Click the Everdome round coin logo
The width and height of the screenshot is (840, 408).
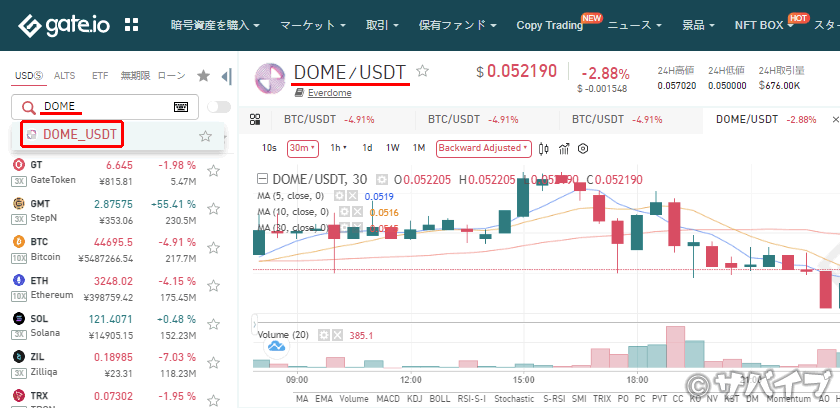tap(271, 79)
